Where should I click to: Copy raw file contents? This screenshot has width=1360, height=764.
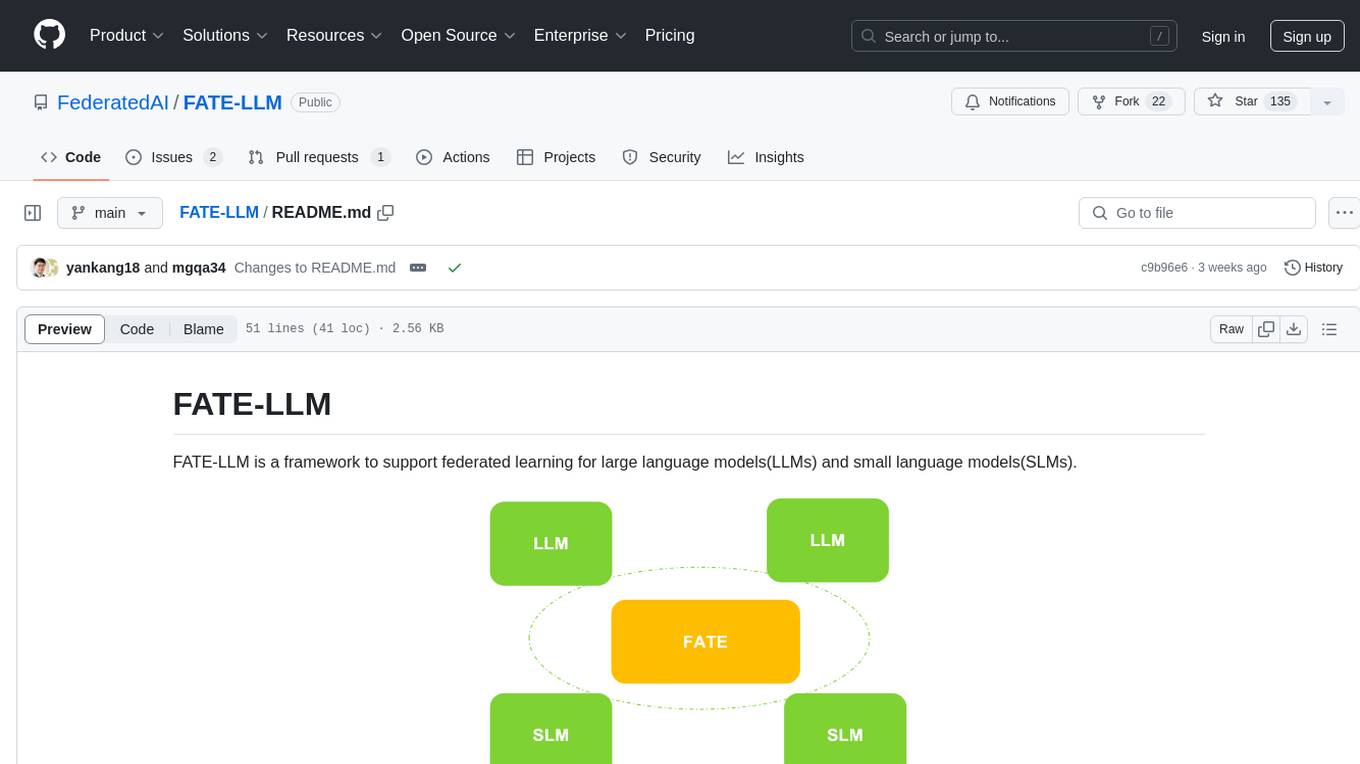pos(1267,329)
